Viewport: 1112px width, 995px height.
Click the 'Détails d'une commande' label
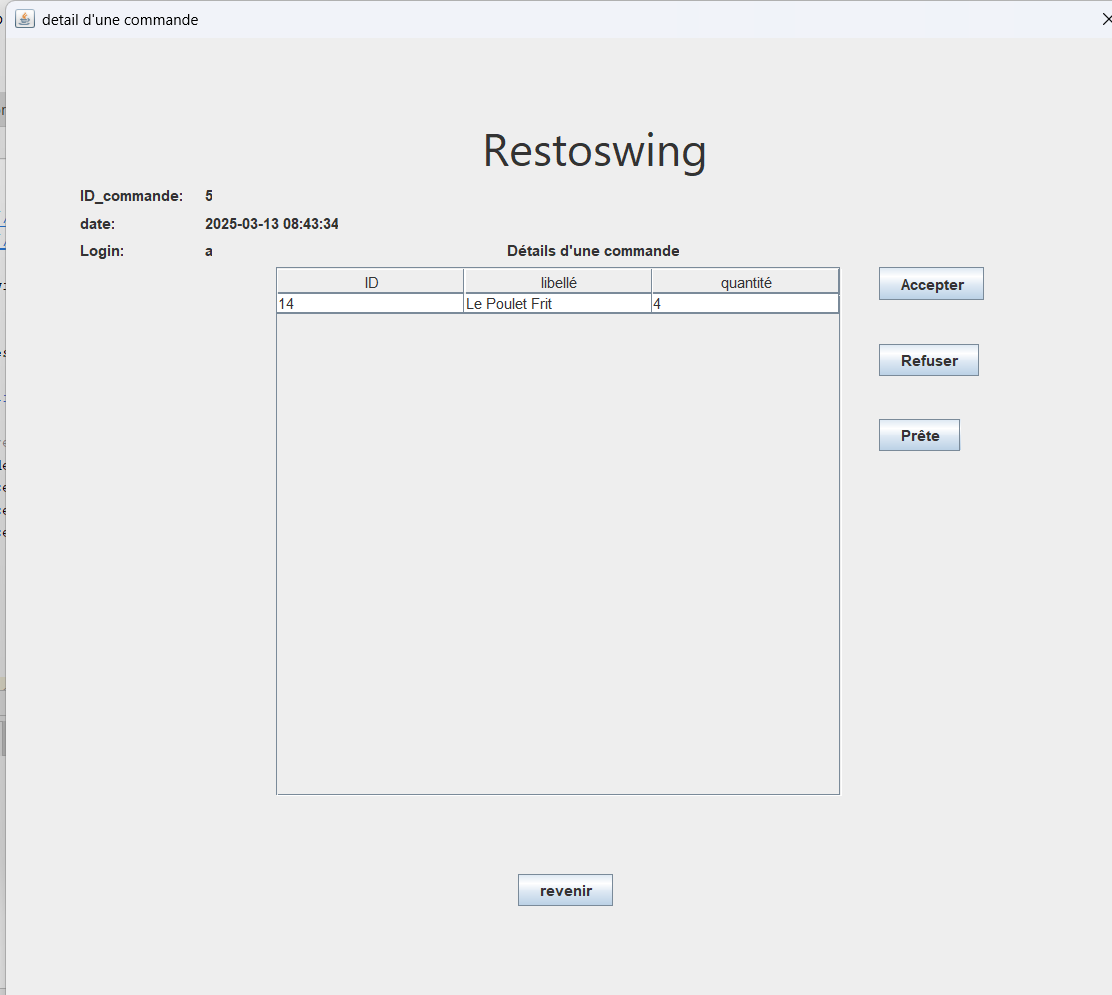(x=593, y=251)
